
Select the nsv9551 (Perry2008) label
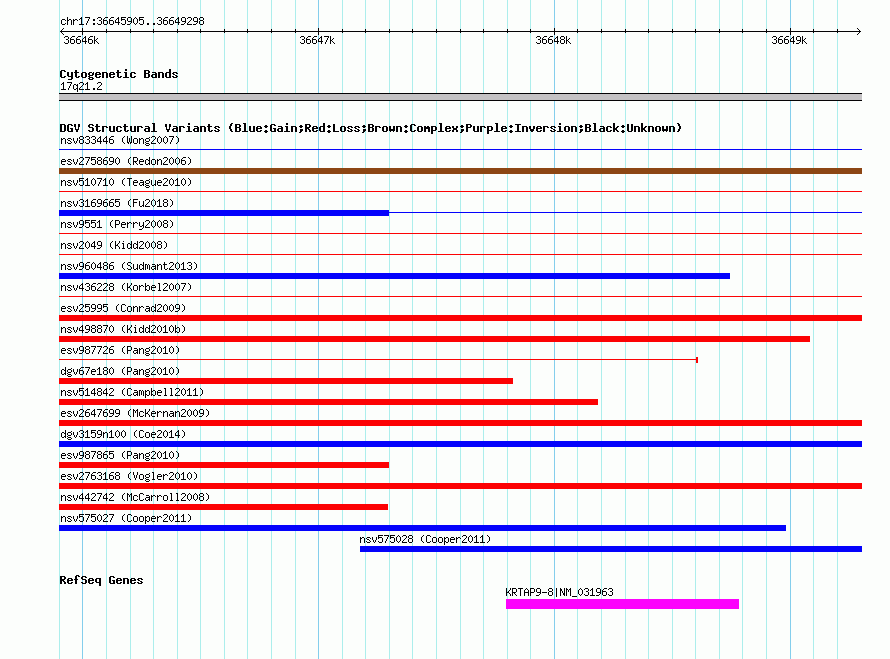tap(117, 224)
